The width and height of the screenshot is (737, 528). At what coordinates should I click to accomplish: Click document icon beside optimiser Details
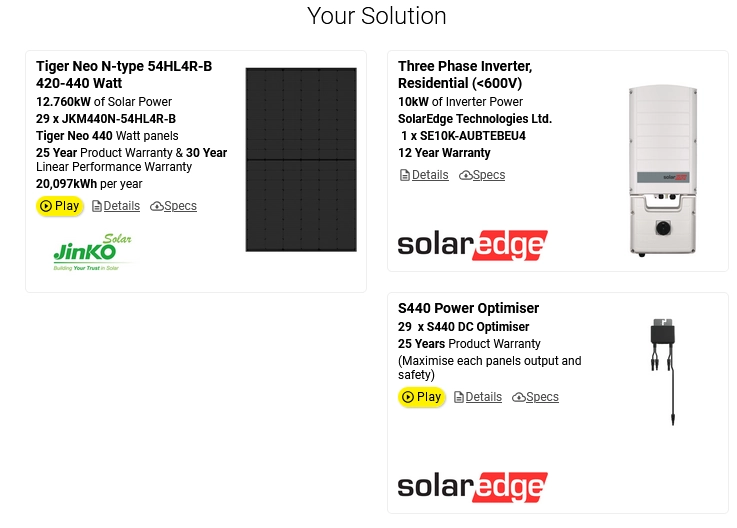click(x=459, y=397)
